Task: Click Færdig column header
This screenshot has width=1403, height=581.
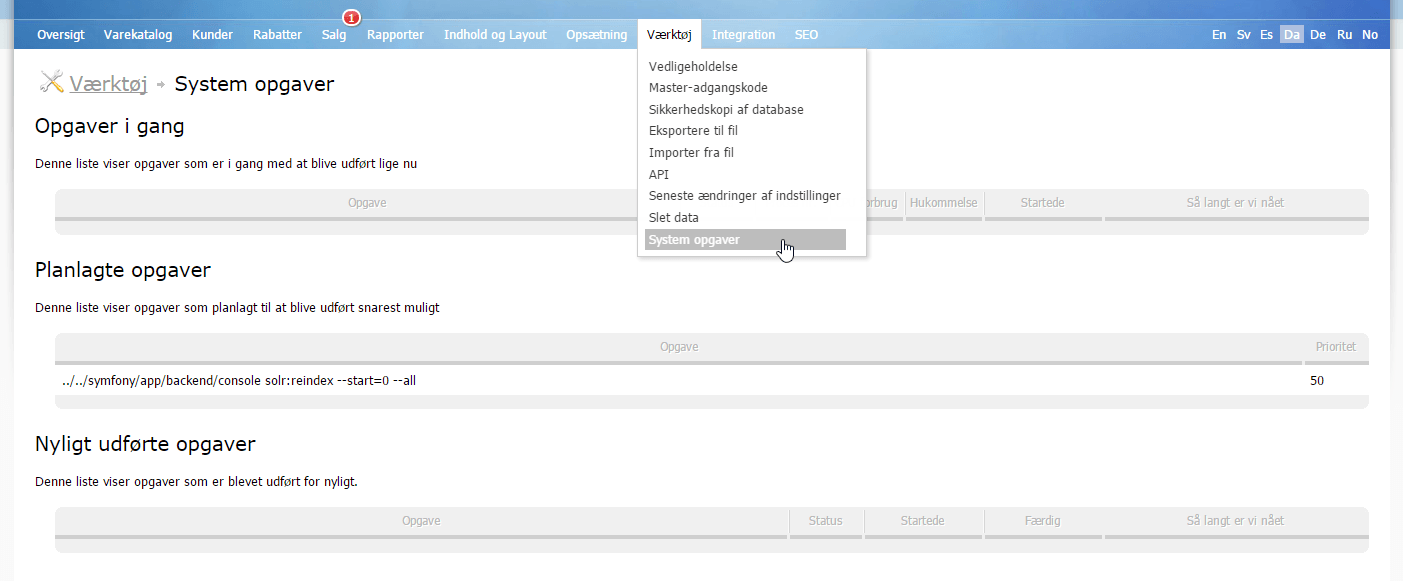Action: tap(1043, 521)
